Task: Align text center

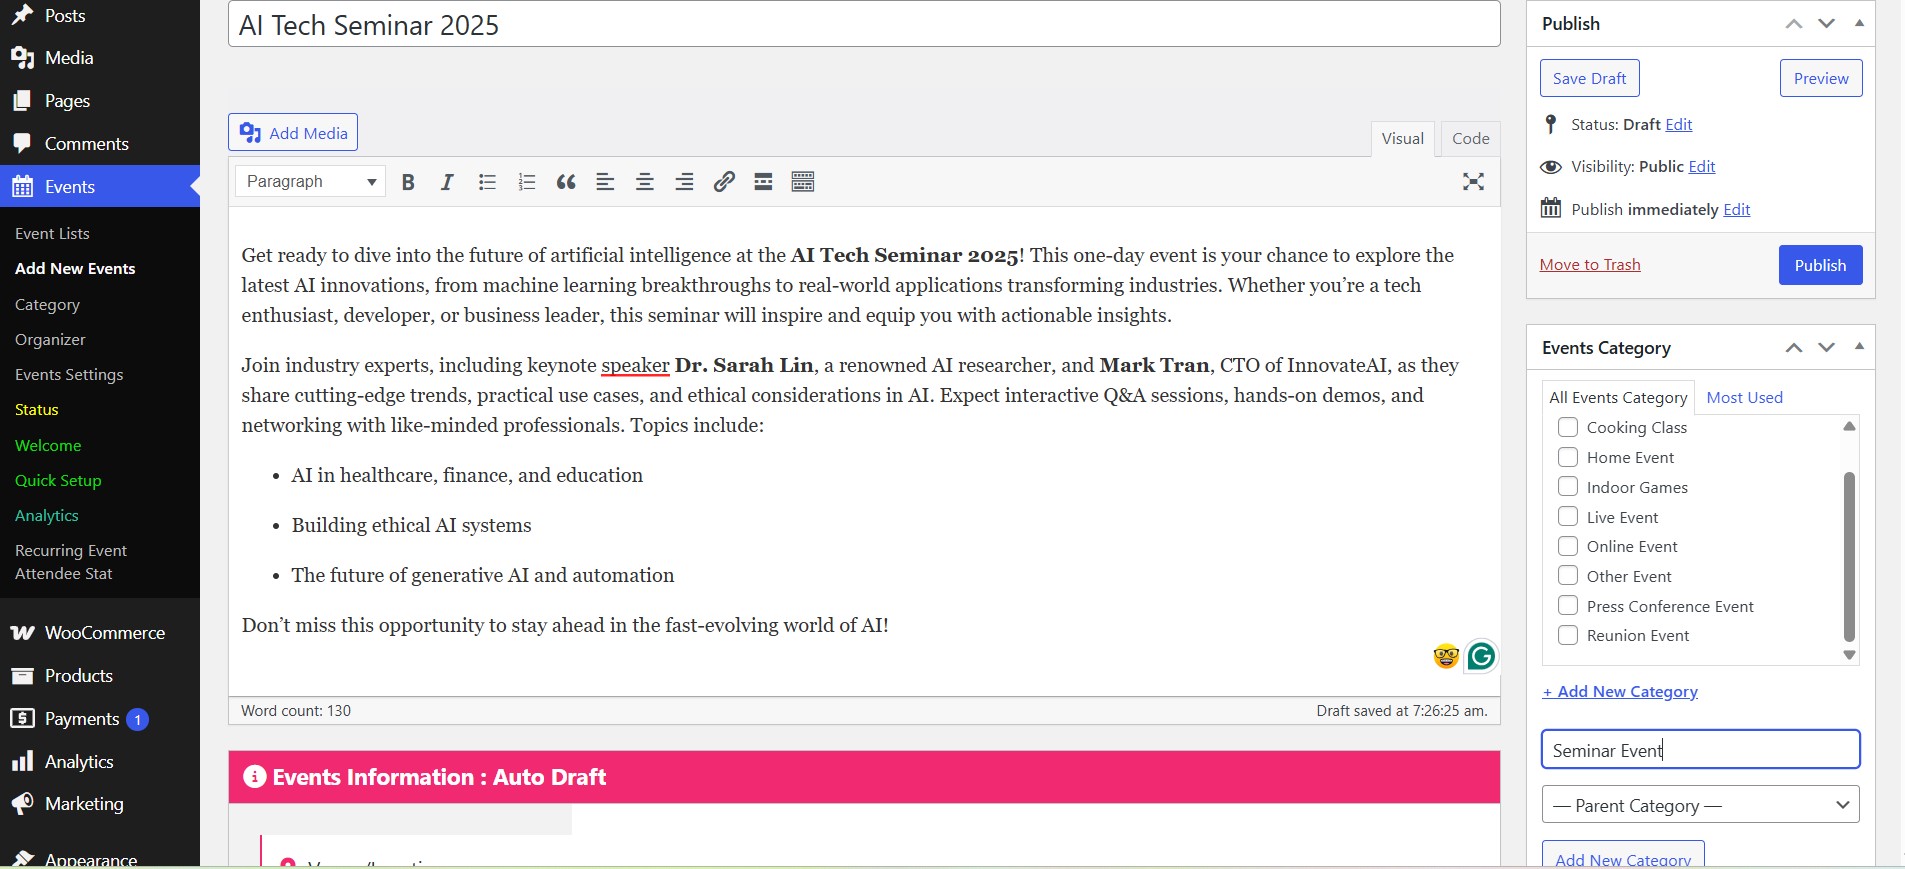Action: (x=645, y=182)
